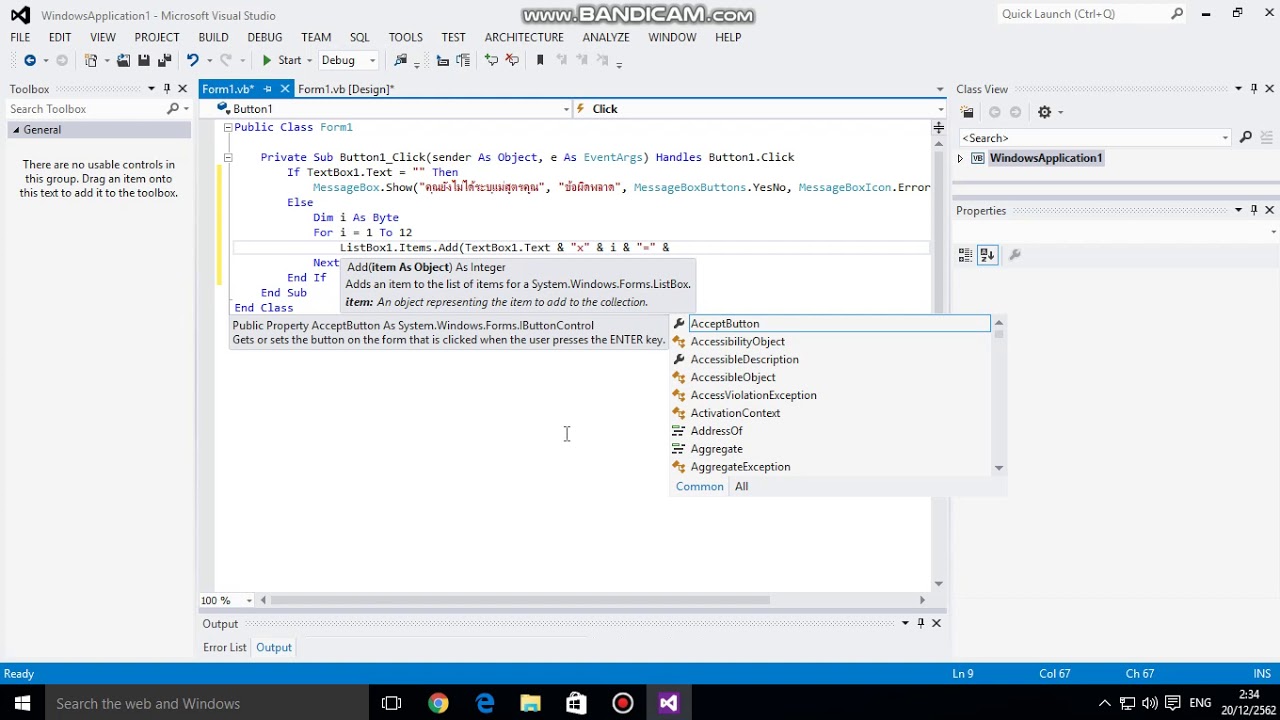
Task: Click the Save All toolbar icon
Action: [164, 61]
